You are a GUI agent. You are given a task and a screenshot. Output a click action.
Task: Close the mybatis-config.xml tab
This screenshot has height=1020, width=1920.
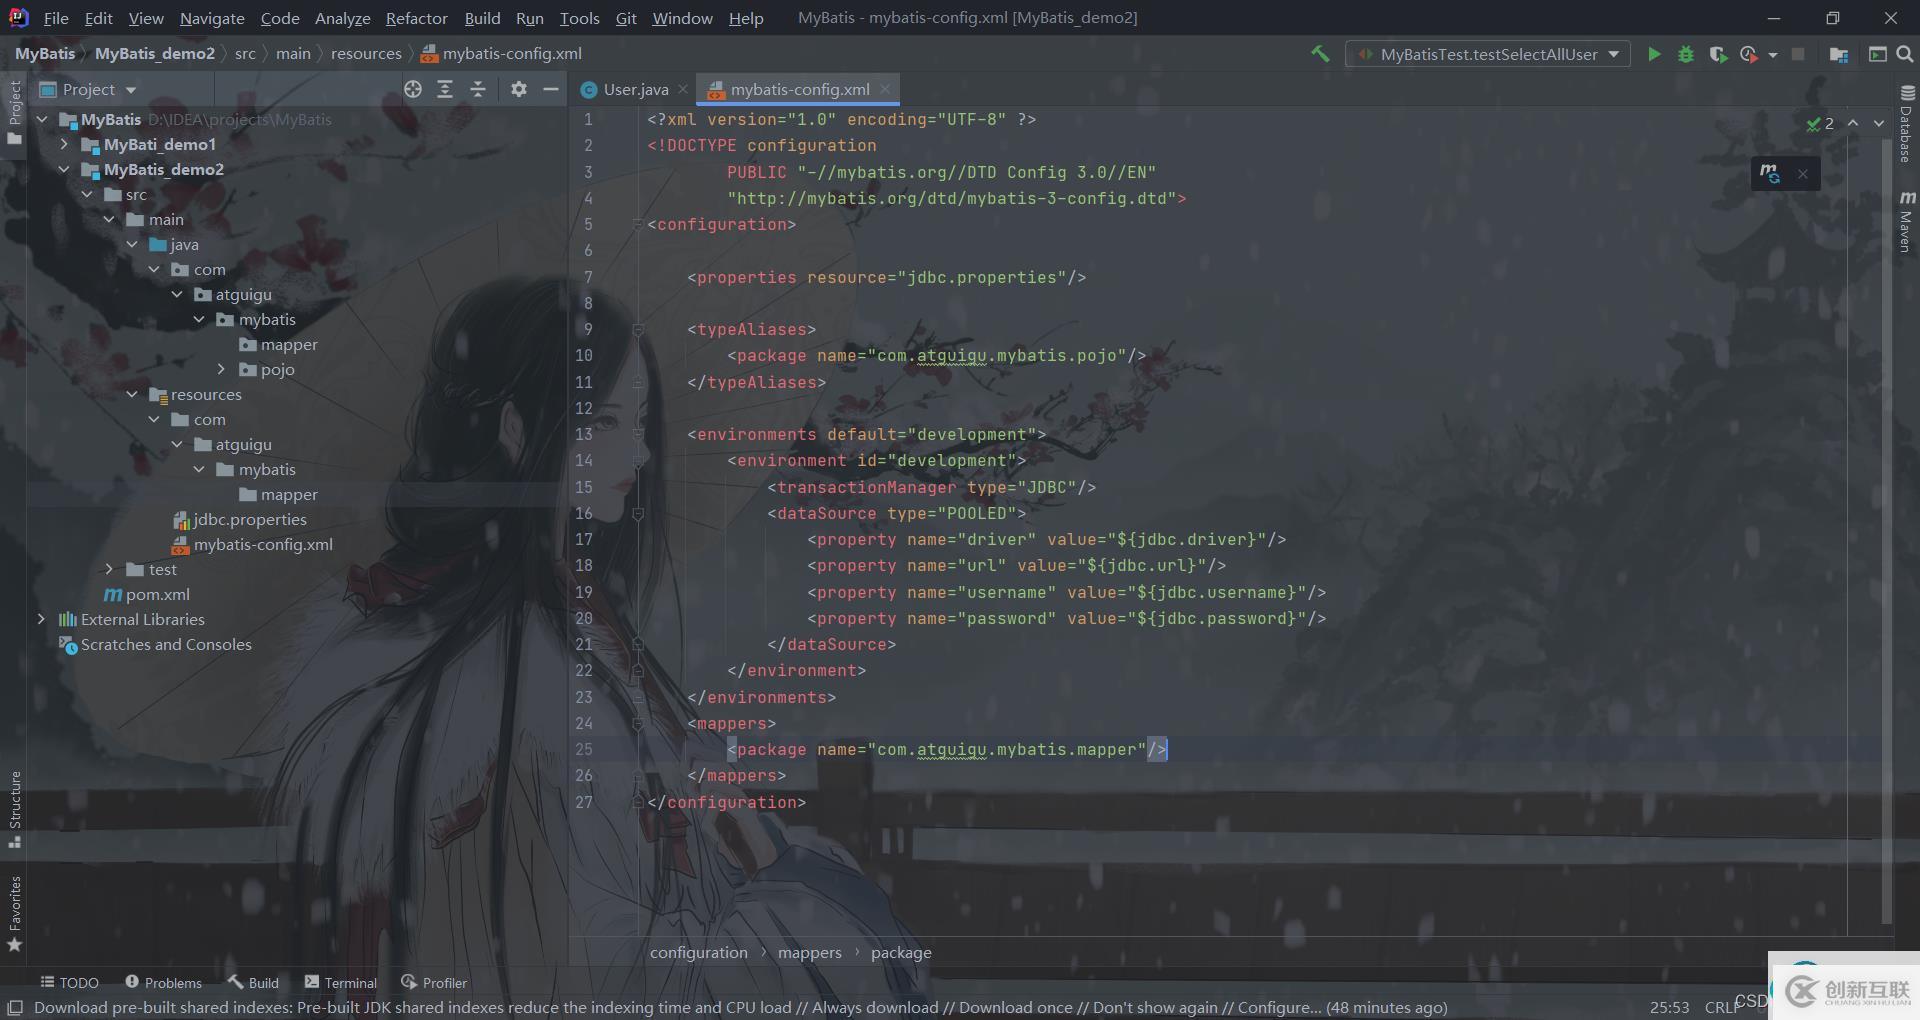pyautogui.click(x=885, y=89)
